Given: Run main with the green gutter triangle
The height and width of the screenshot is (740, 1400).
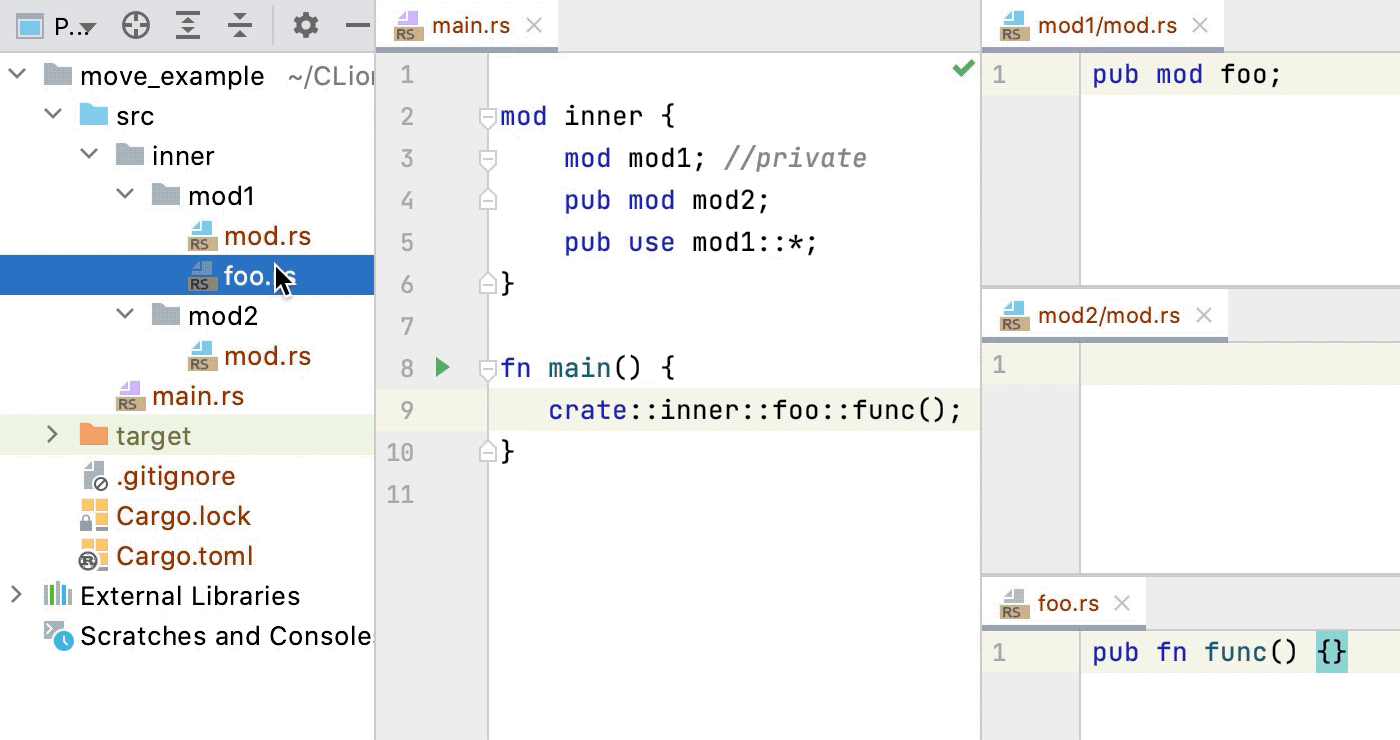Looking at the screenshot, I should click(441, 368).
